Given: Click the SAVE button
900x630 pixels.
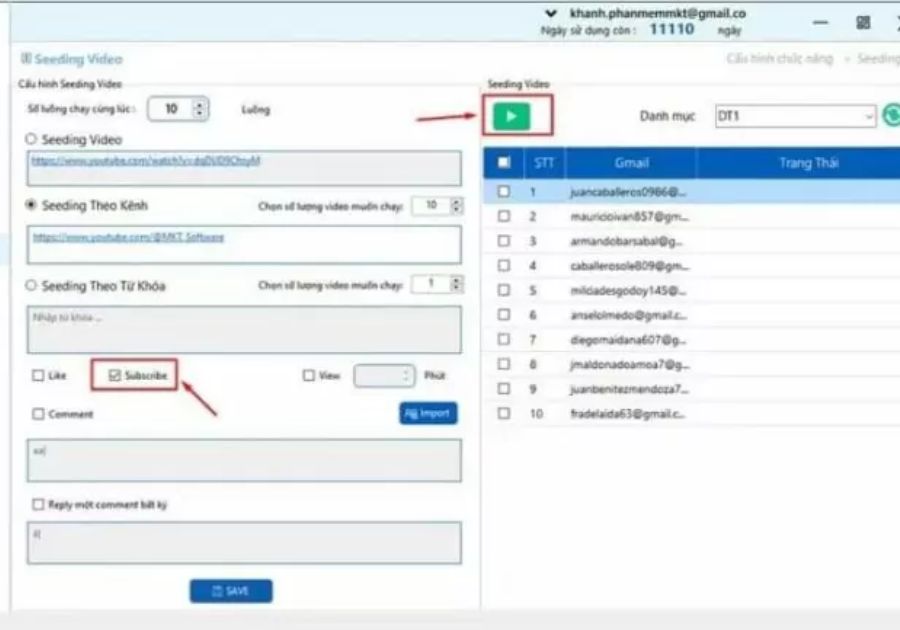Looking at the screenshot, I should 231,591.
